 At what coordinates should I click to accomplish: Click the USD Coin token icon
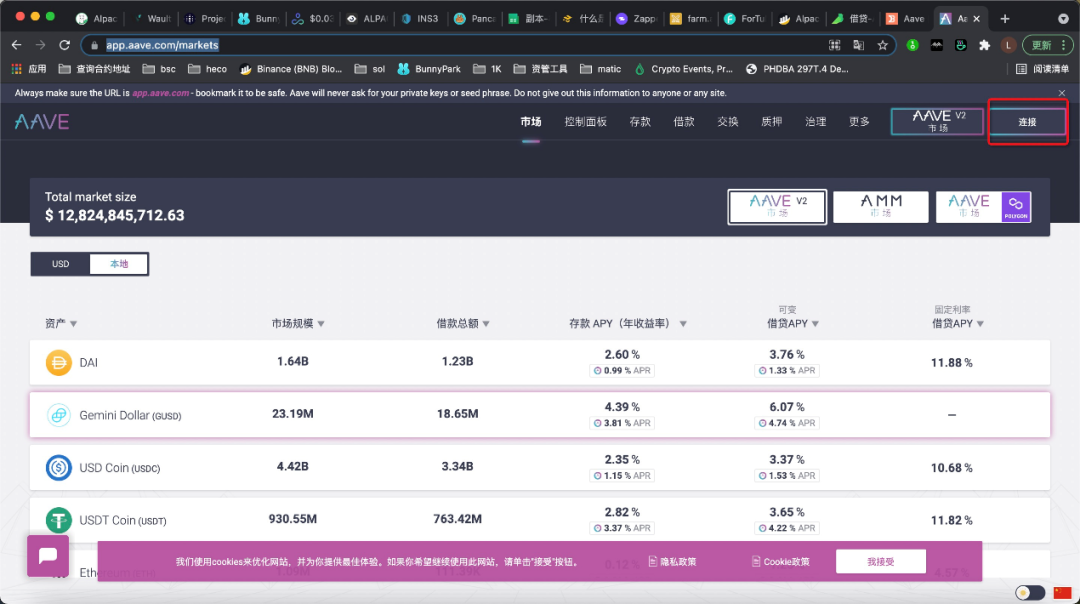(x=58, y=467)
